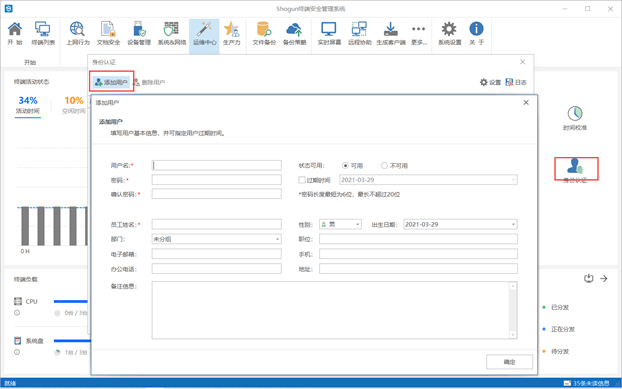Image resolution: width=622 pixels, height=389 pixels.
Task: Open the 开始 home icon in the toolbar
Action: point(15,33)
